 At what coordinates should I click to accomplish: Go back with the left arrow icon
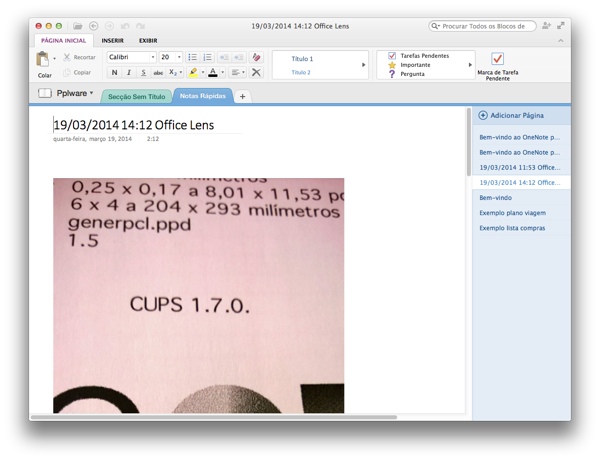[x=93, y=26]
